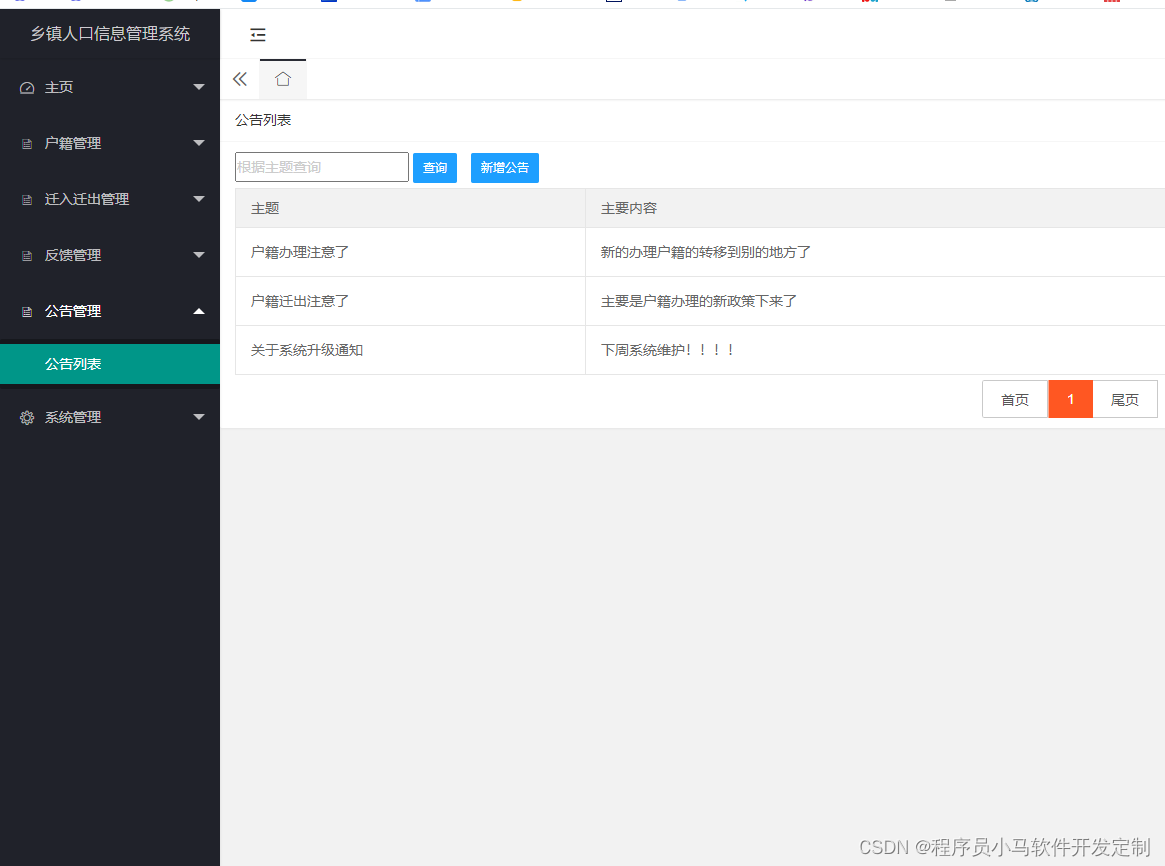
Task: Click the 新增公告 button
Action: (504, 167)
